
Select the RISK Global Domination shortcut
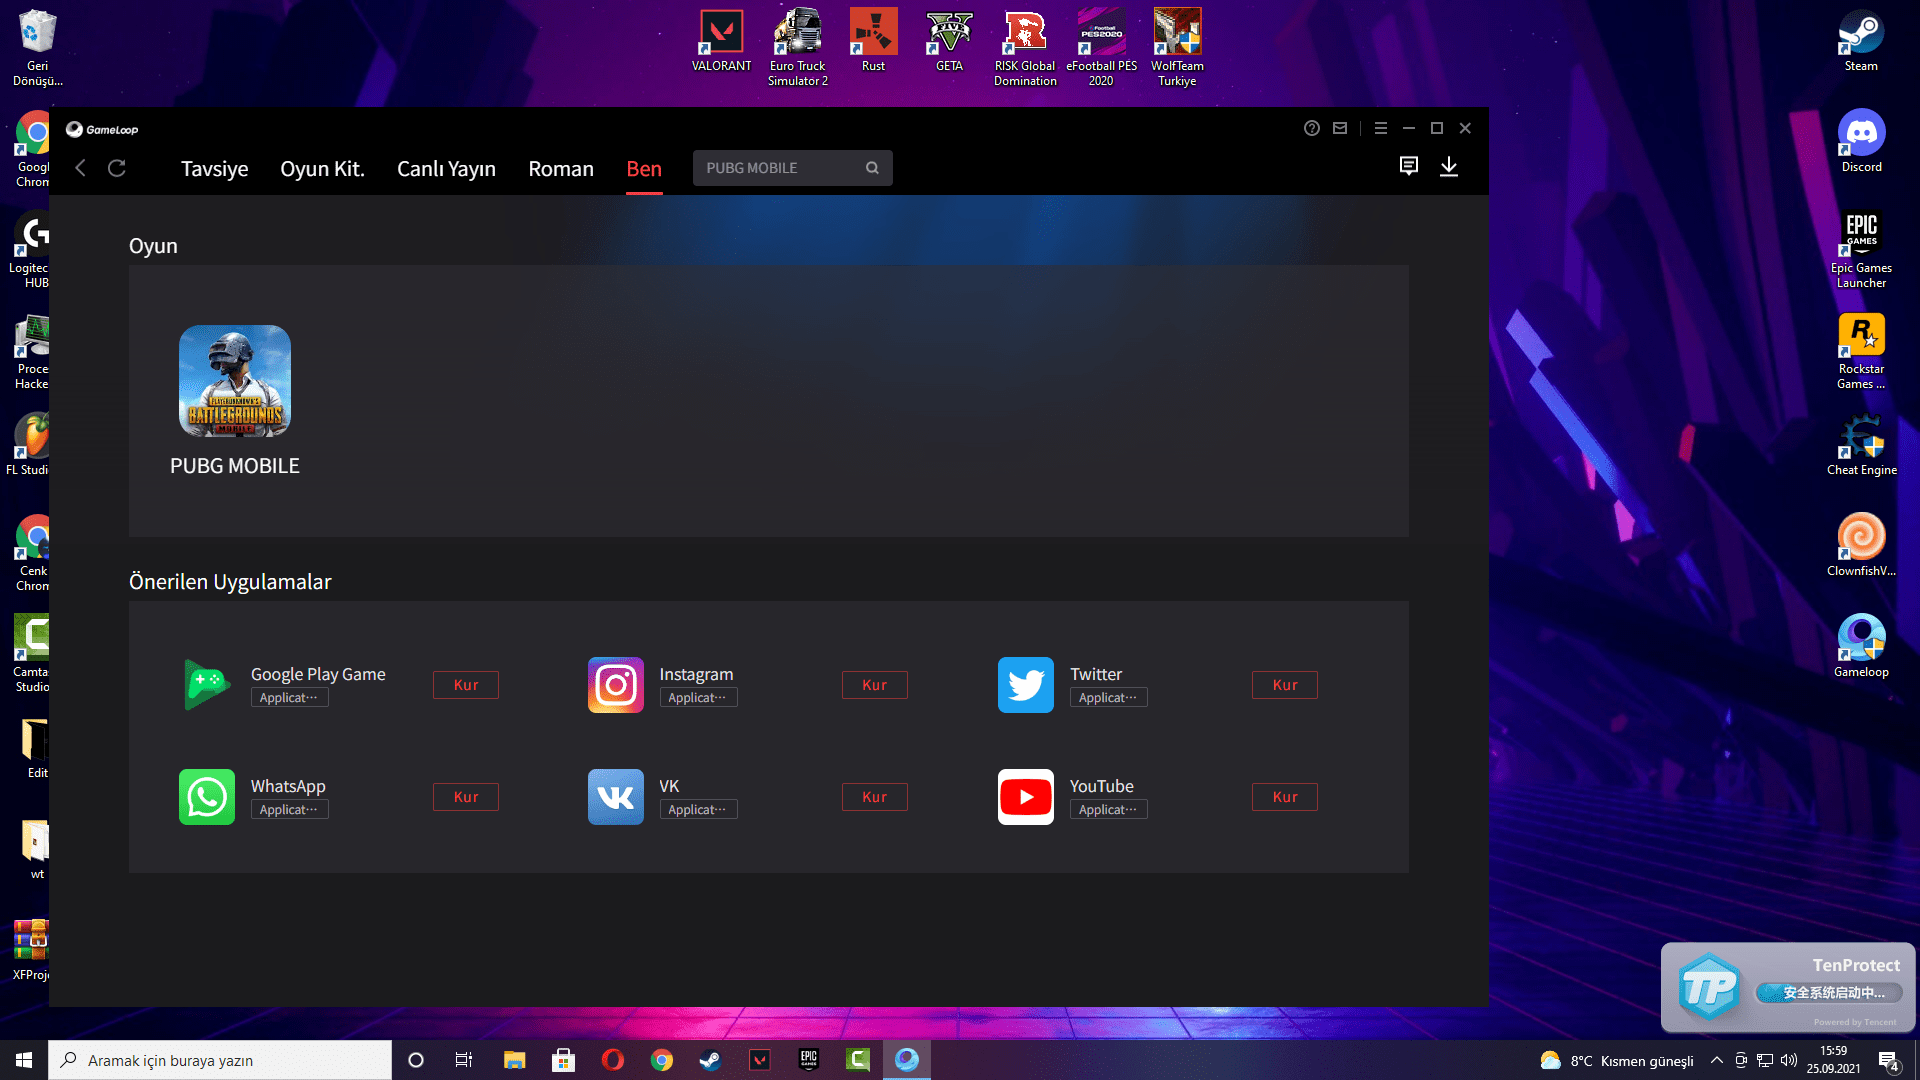1026,47
